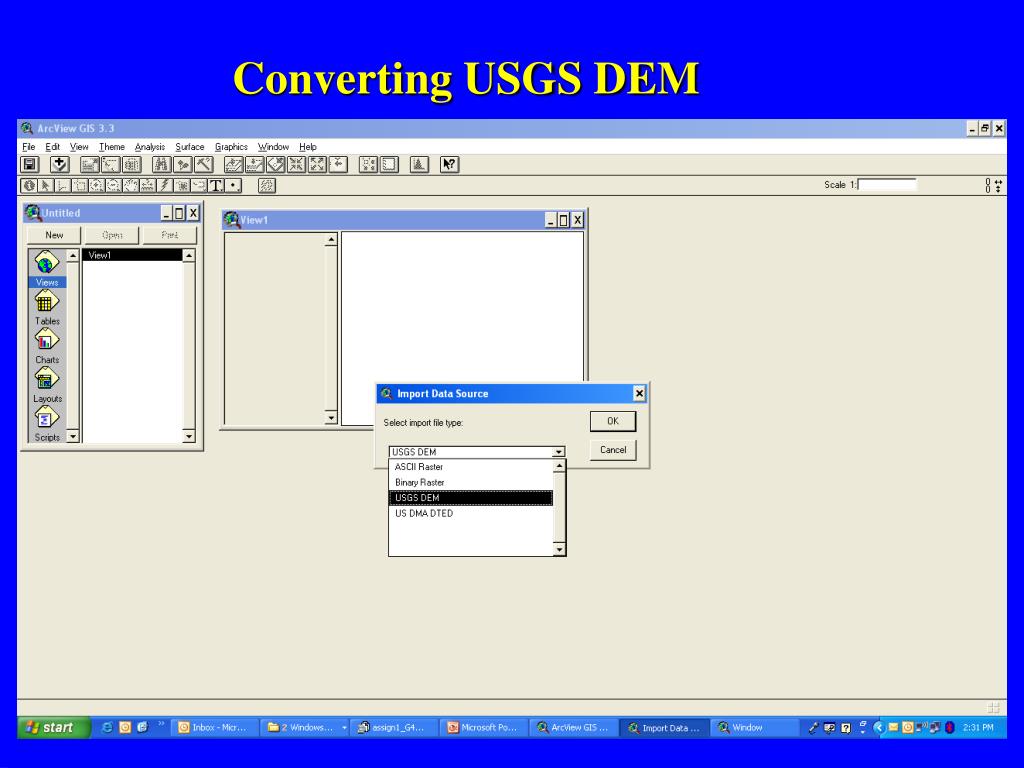The width and height of the screenshot is (1024, 768).
Task: Open the Layouts section in project window
Action: 47,385
